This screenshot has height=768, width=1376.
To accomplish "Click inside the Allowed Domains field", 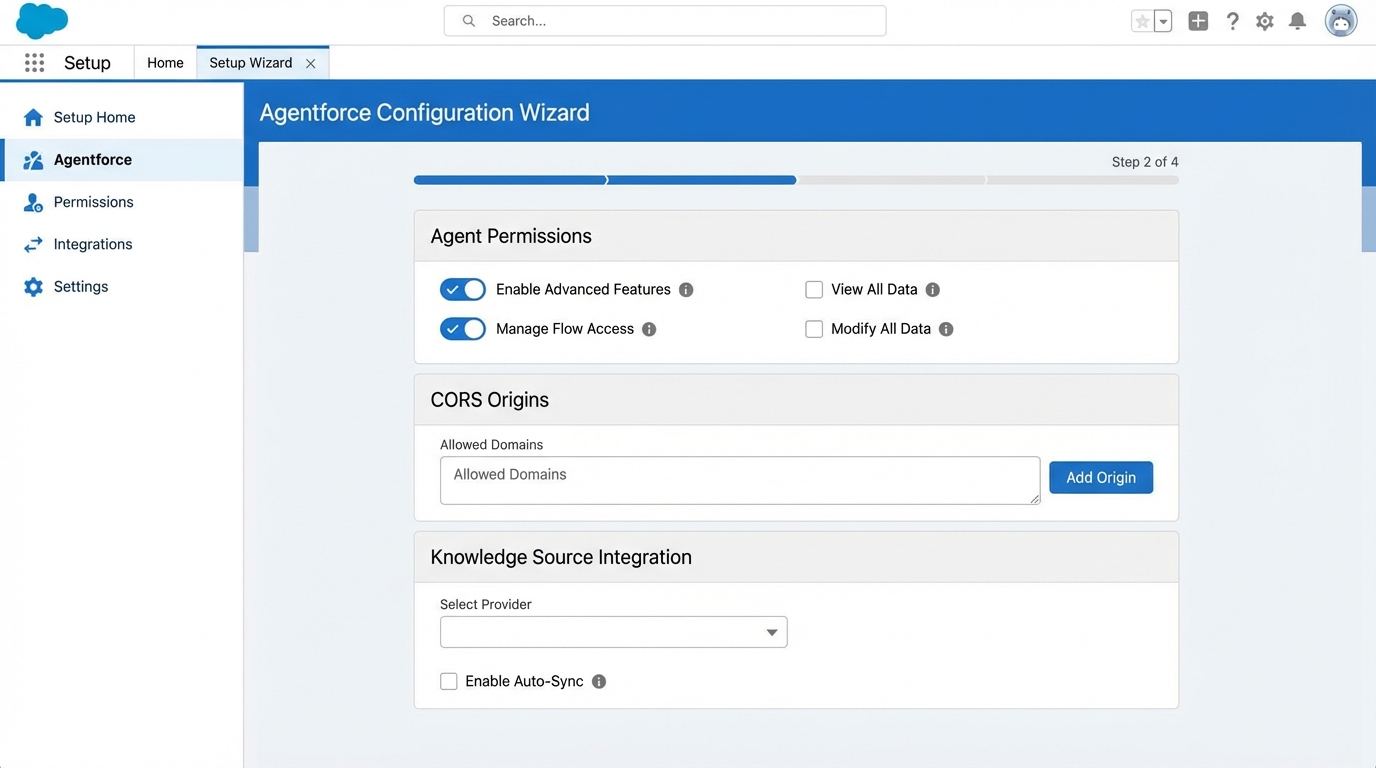I will tap(740, 480).
